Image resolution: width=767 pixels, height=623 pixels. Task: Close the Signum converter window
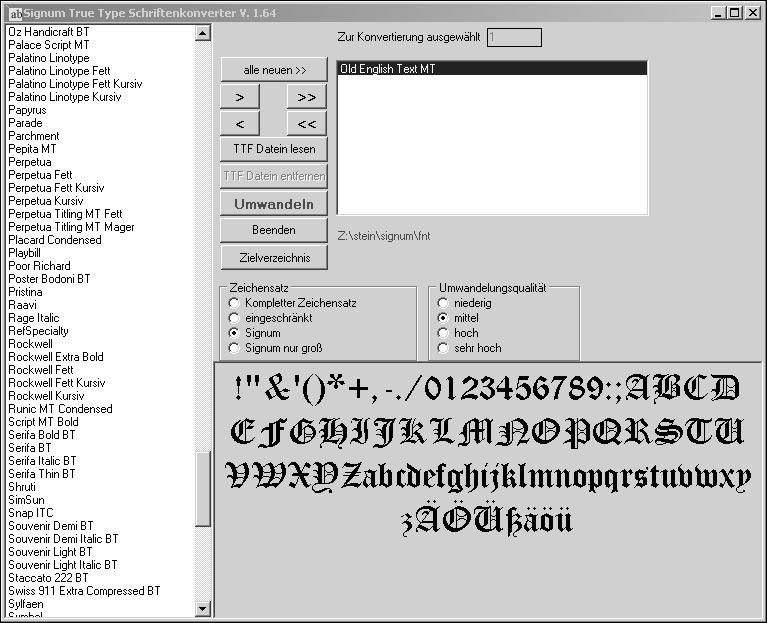pyautogui.click(x=752, y=13)
